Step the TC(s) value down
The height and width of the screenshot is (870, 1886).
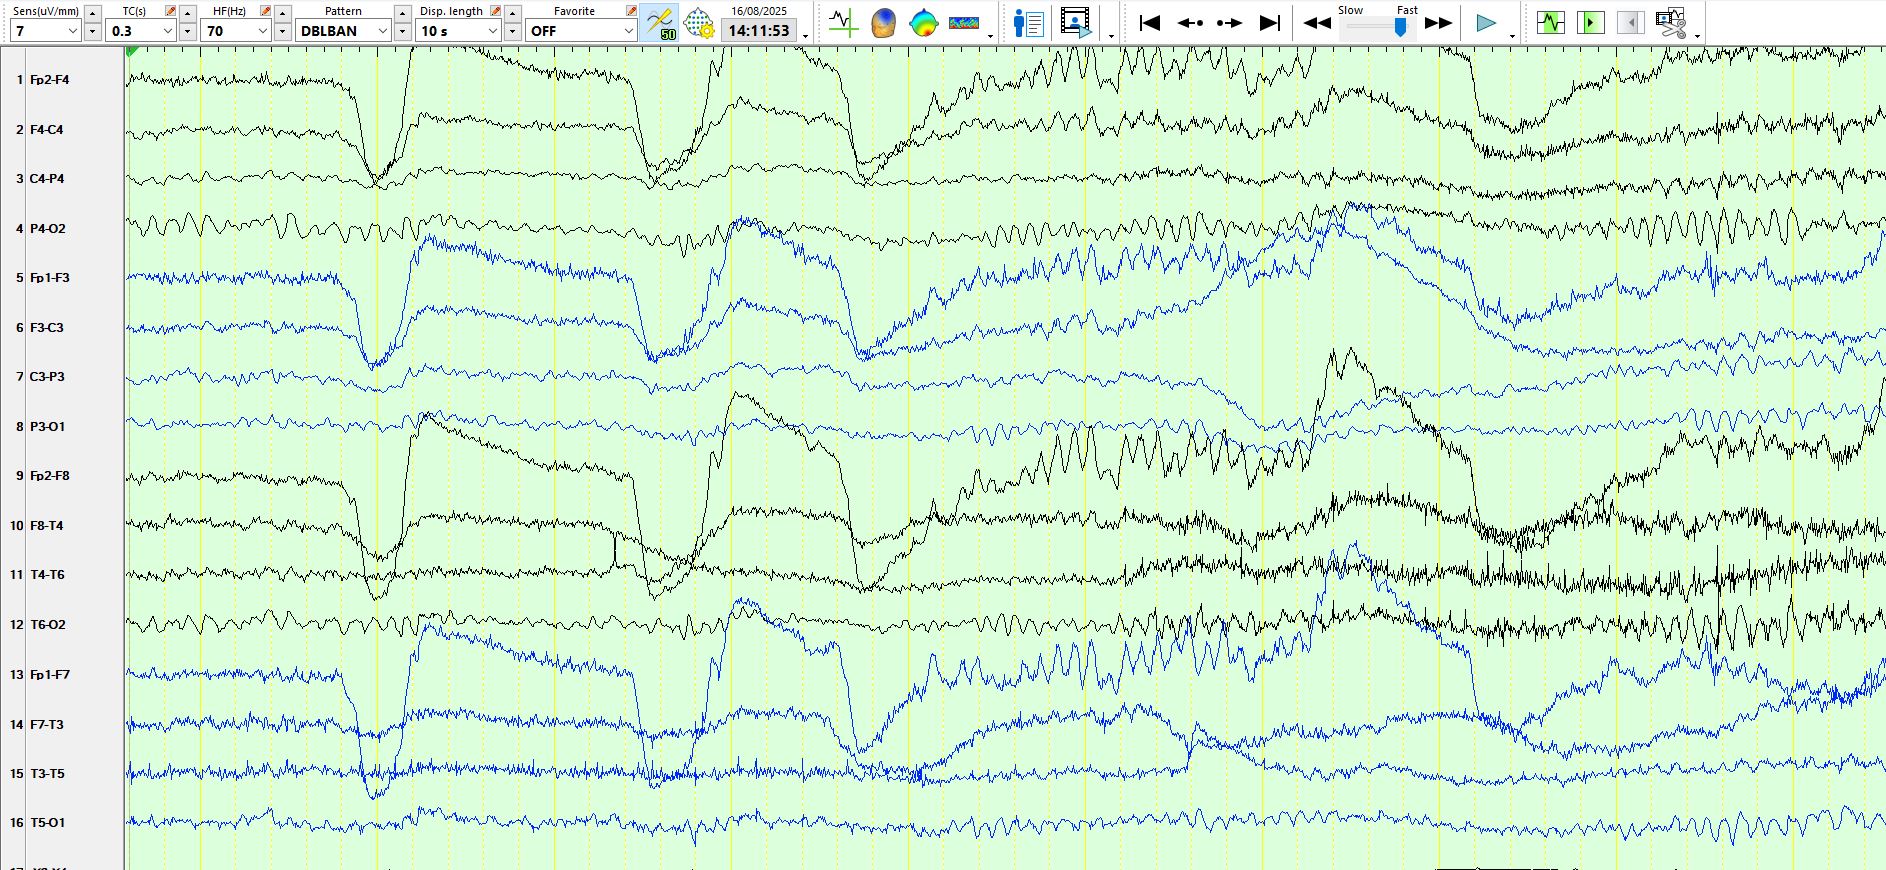click(188, 31)
